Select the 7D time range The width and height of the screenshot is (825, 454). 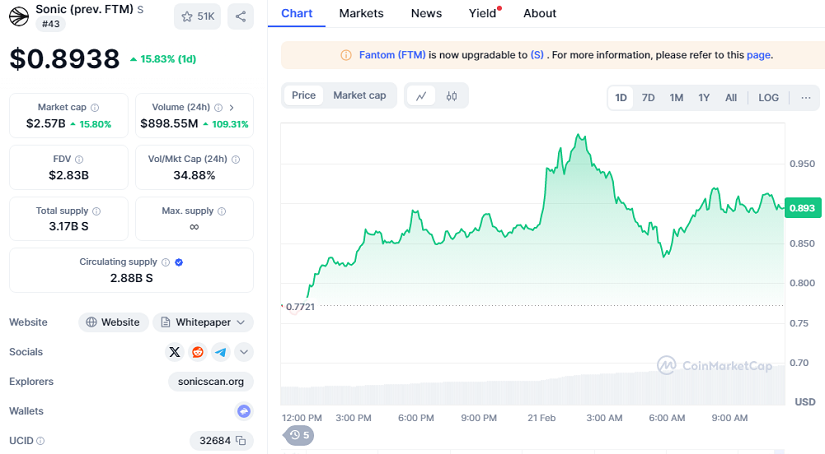pyautogui.click(x=648, y=97)
